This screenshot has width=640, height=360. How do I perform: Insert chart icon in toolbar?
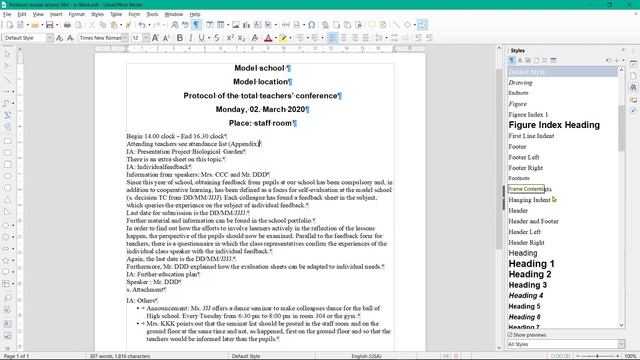tap(247, 25)
